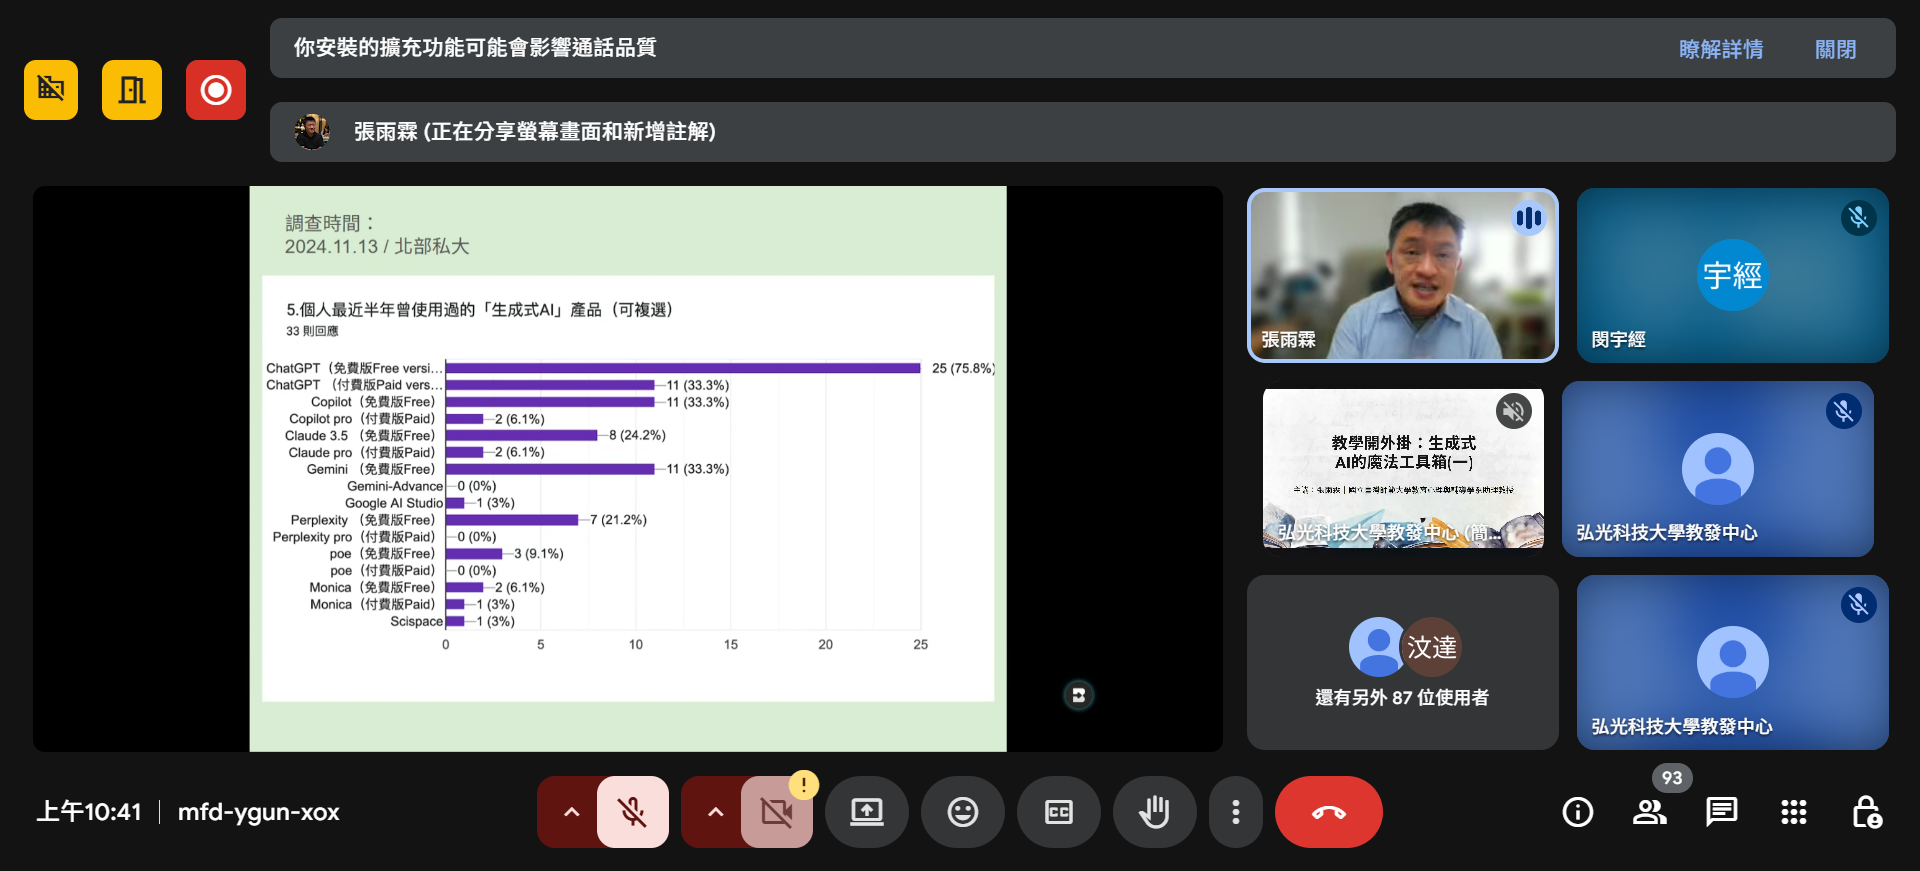The height and width of the screenshot is (871, 1920).
Task: Toggle the microphone mute button
Action: [633, 812]
